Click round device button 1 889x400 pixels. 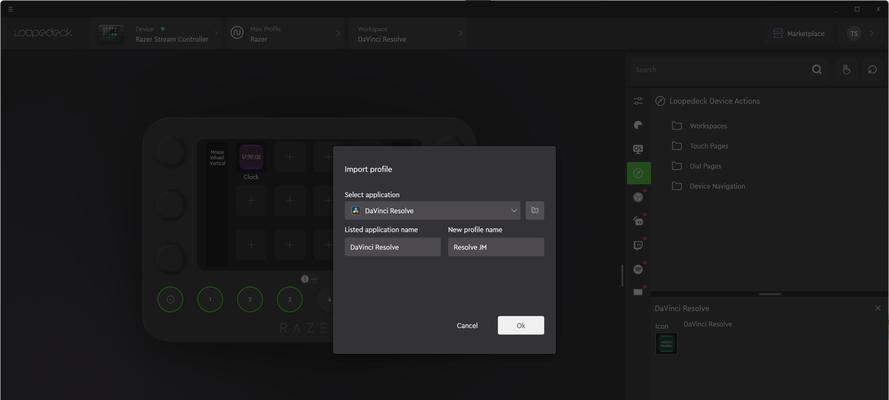pyautogui.click(x=210, y=299)
